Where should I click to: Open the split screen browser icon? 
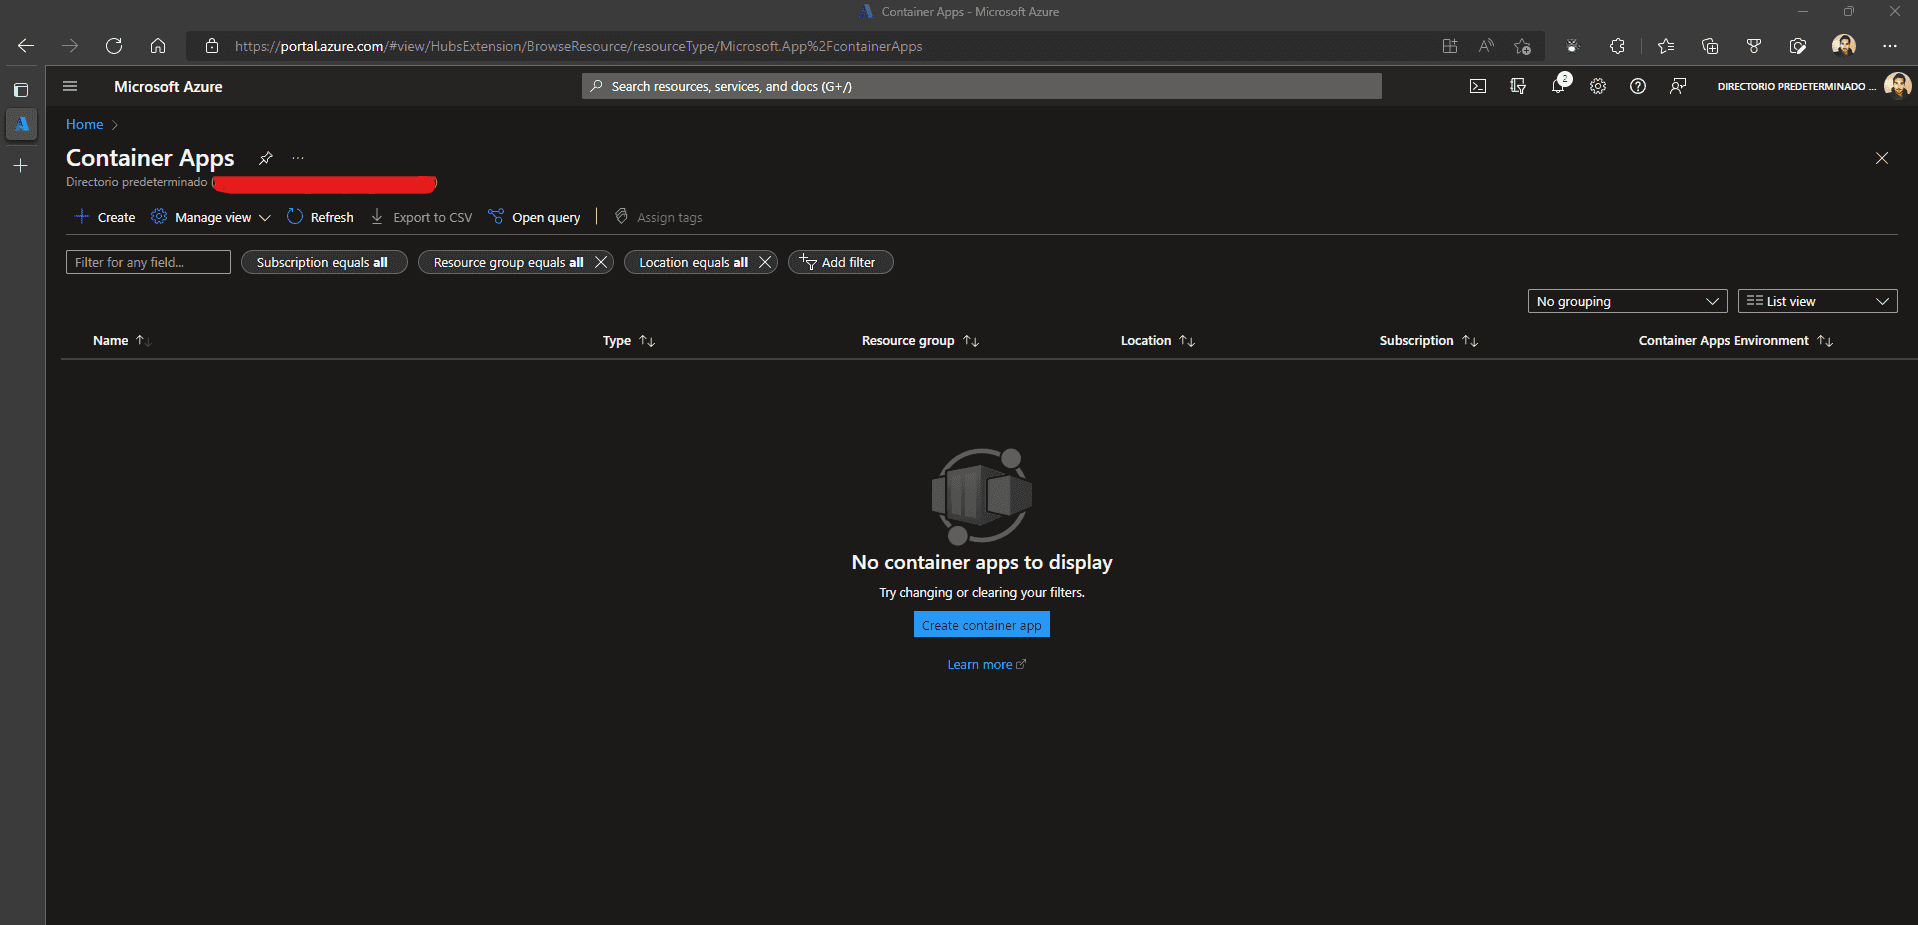click(1449, 46)
